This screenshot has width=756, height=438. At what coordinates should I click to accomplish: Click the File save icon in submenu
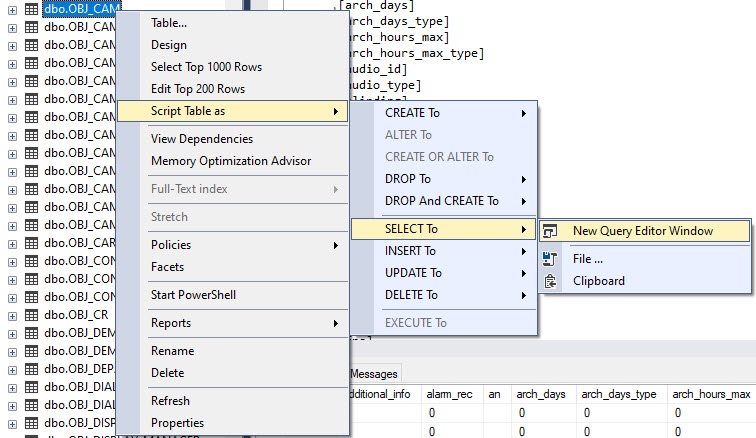point(550,259)
